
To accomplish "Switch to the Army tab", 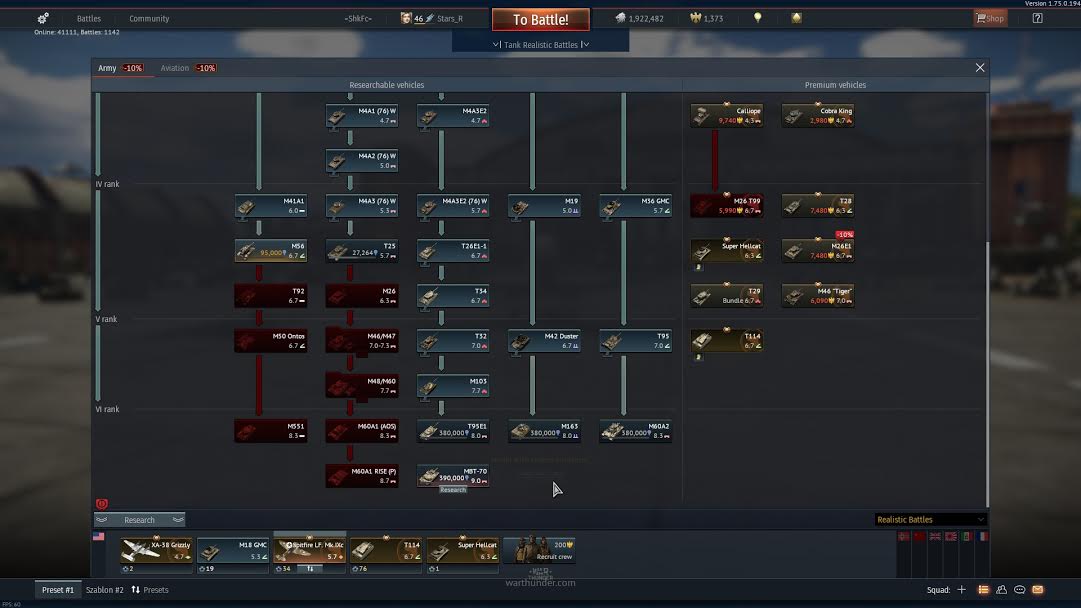I will (x=107, y=68).
